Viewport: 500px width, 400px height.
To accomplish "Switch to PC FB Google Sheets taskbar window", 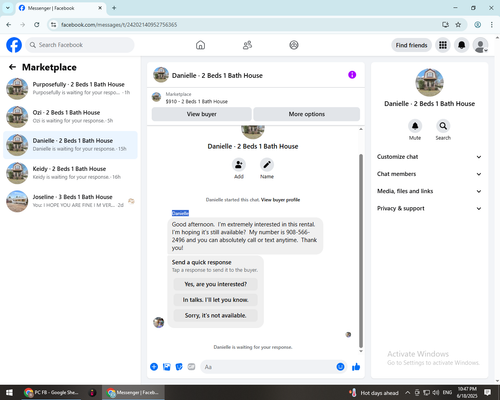I will [x=52, y=392].
